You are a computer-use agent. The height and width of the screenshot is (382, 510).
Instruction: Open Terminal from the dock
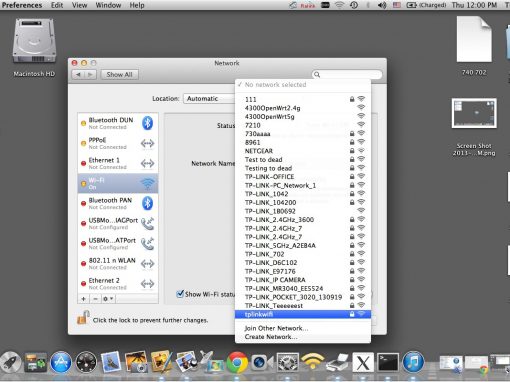pyautogui.click(x=388, y=362)
